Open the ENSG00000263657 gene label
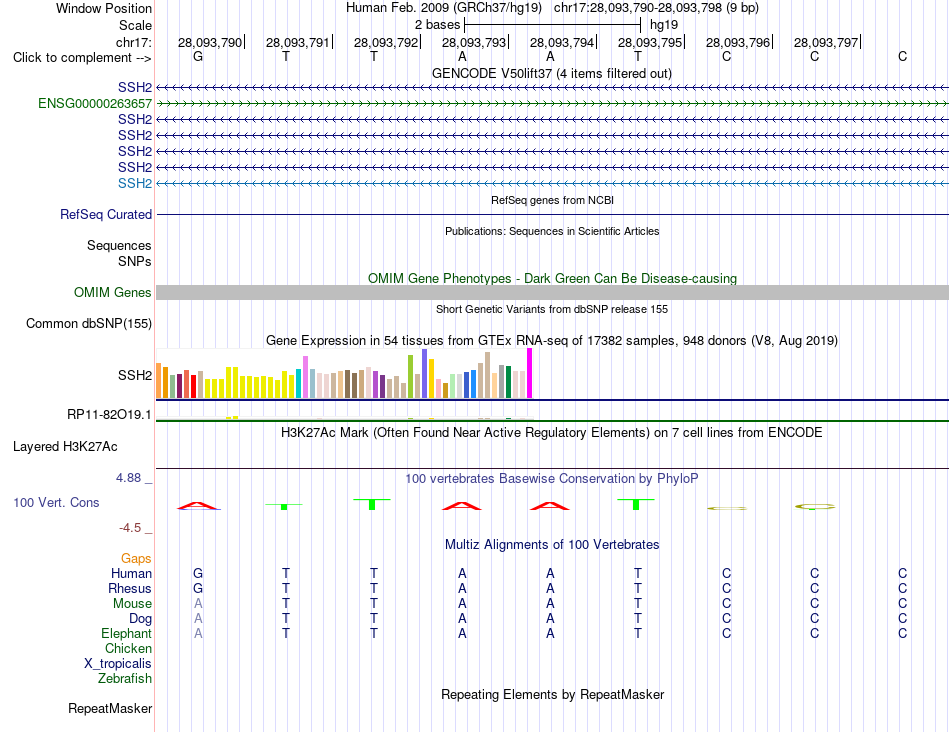This screenshot has width=950, height=732. coord(95,104)
